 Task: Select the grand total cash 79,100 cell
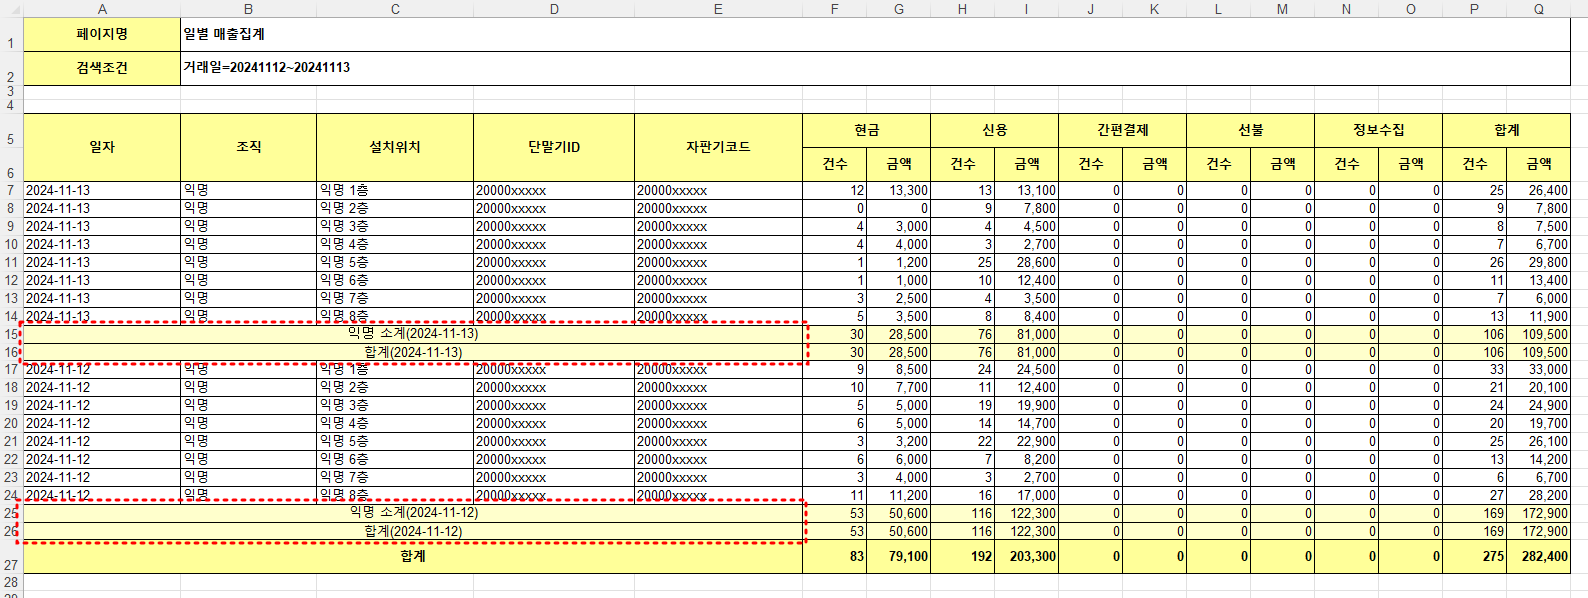pos(899,556)
